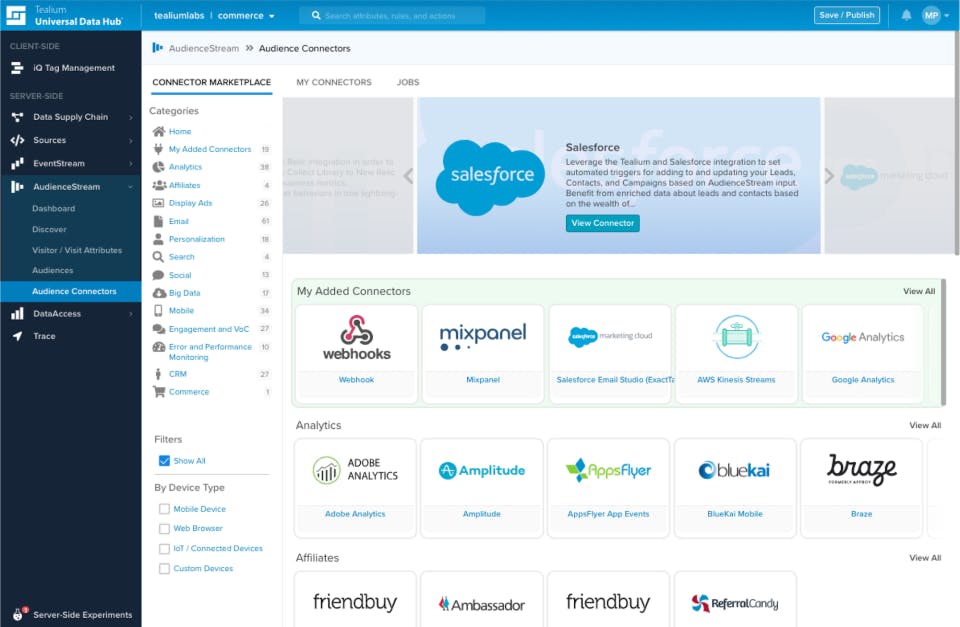Open the Google Analytics connector card
The image size is (960, 627).
863,354
